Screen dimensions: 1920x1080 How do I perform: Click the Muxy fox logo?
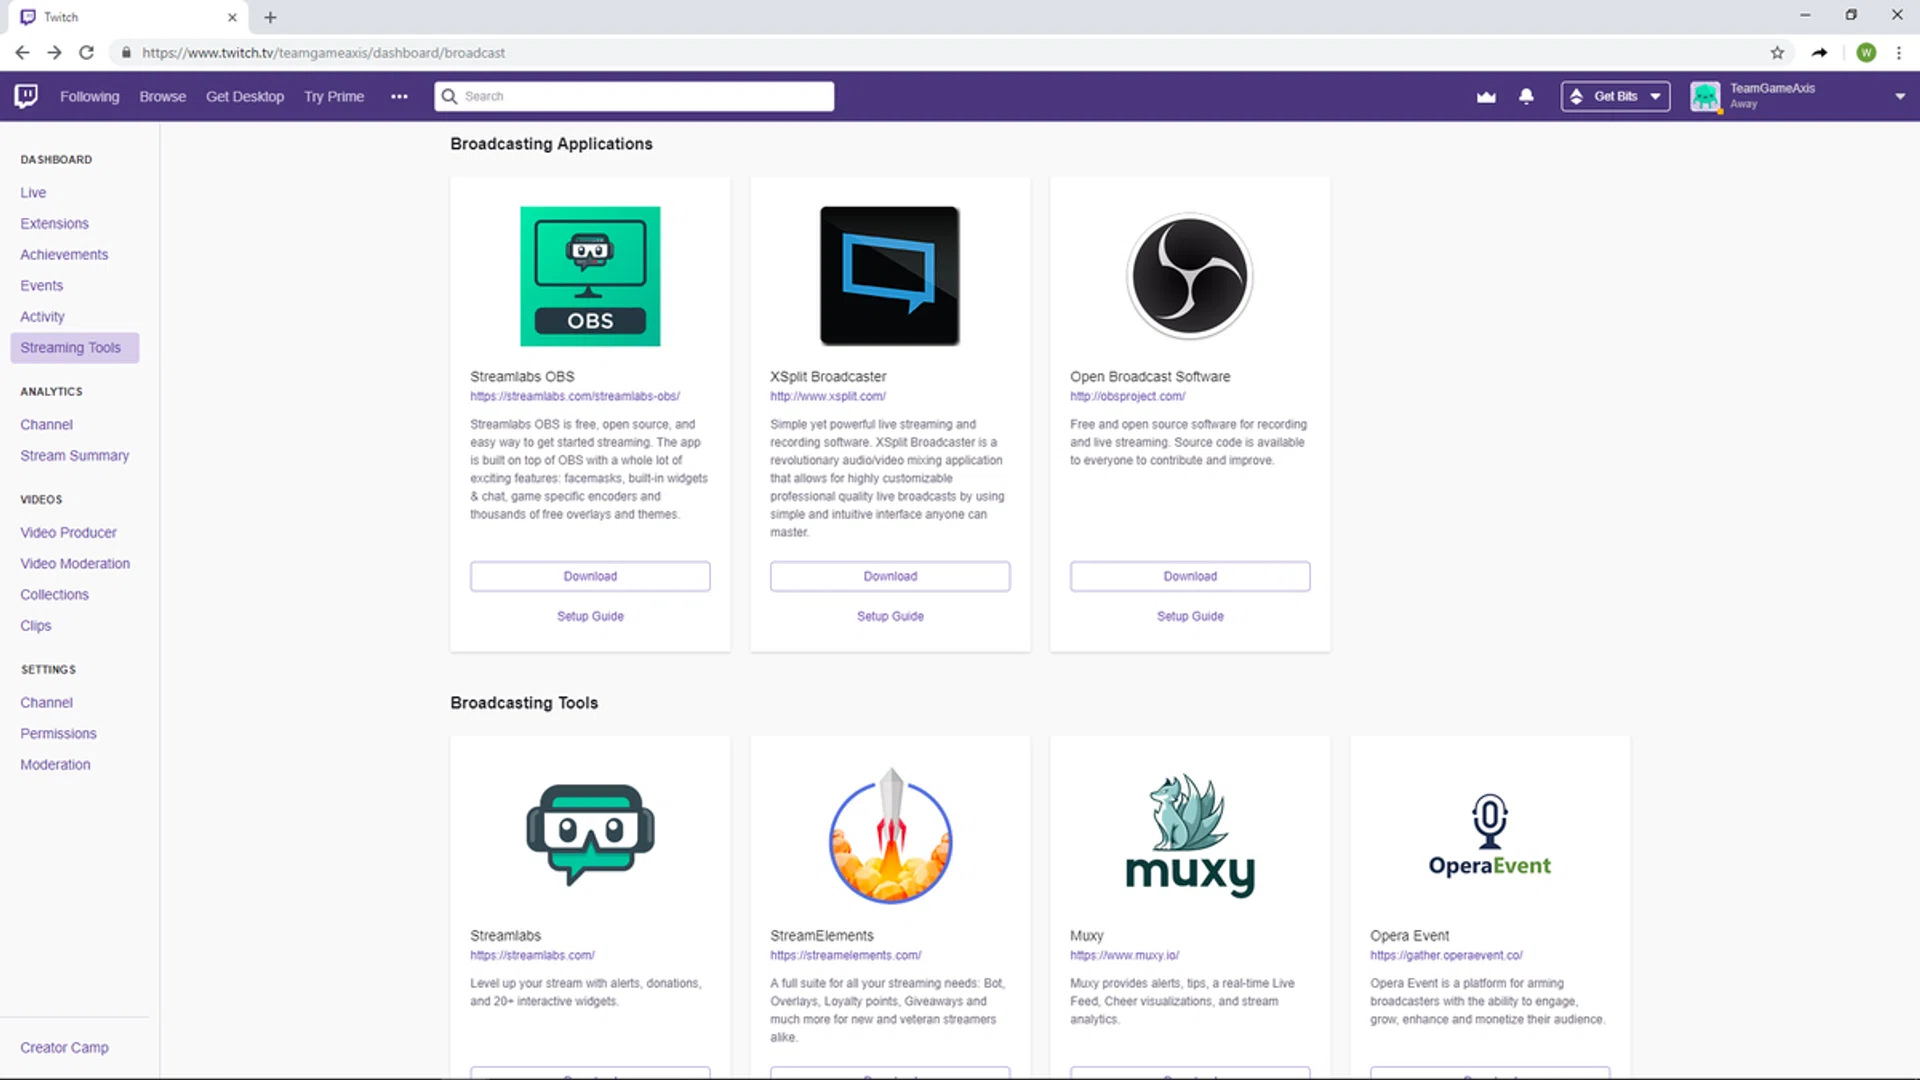click(1189, 835)
